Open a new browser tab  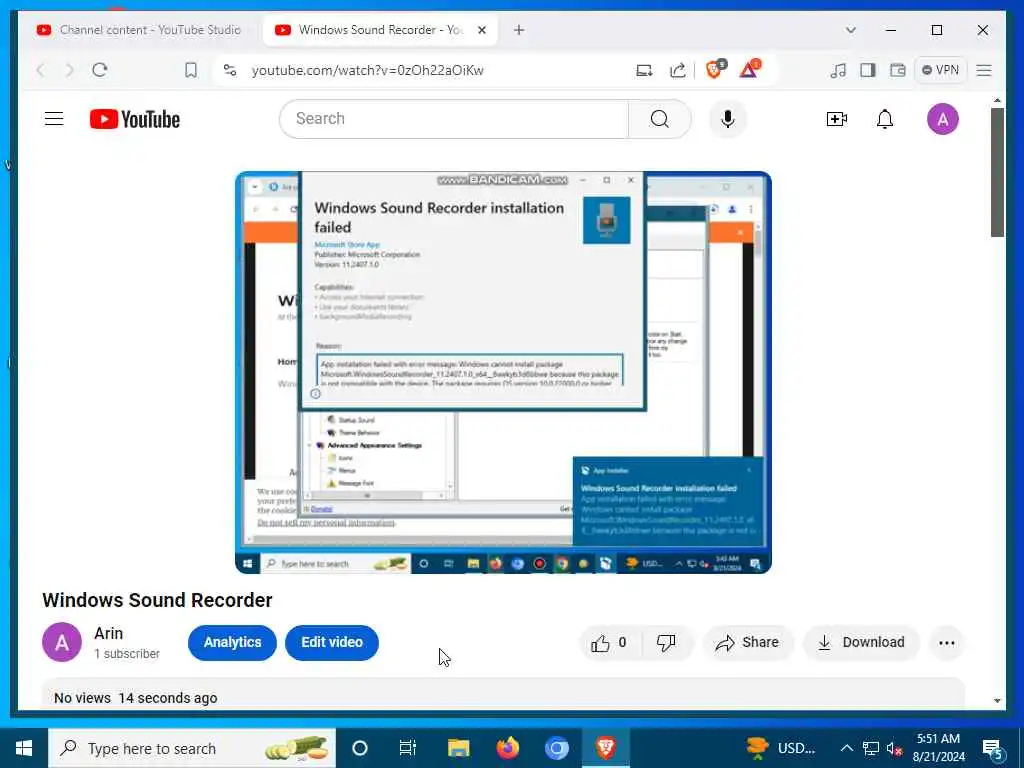pos(519,30)
